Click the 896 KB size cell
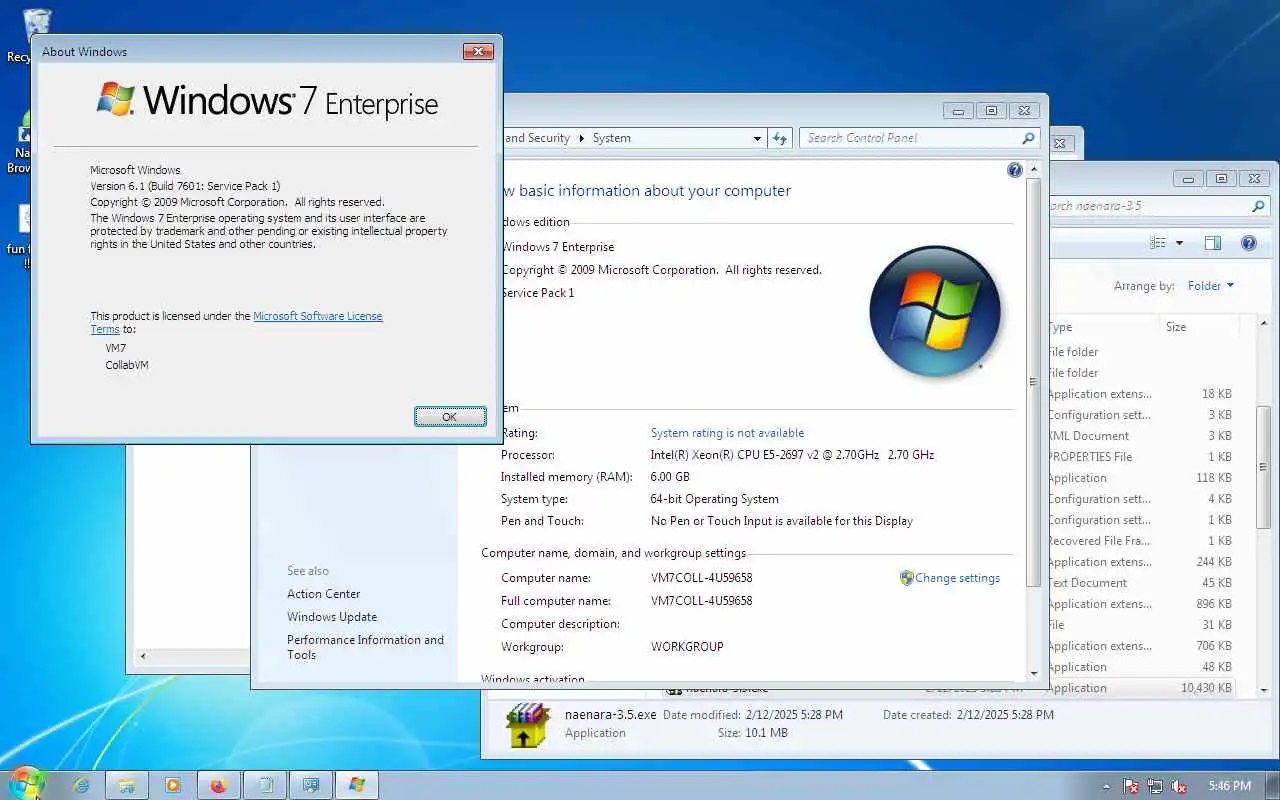The height and width of the screenshot is (800, 1280). pyautogui.click(x=1213, y=604)
